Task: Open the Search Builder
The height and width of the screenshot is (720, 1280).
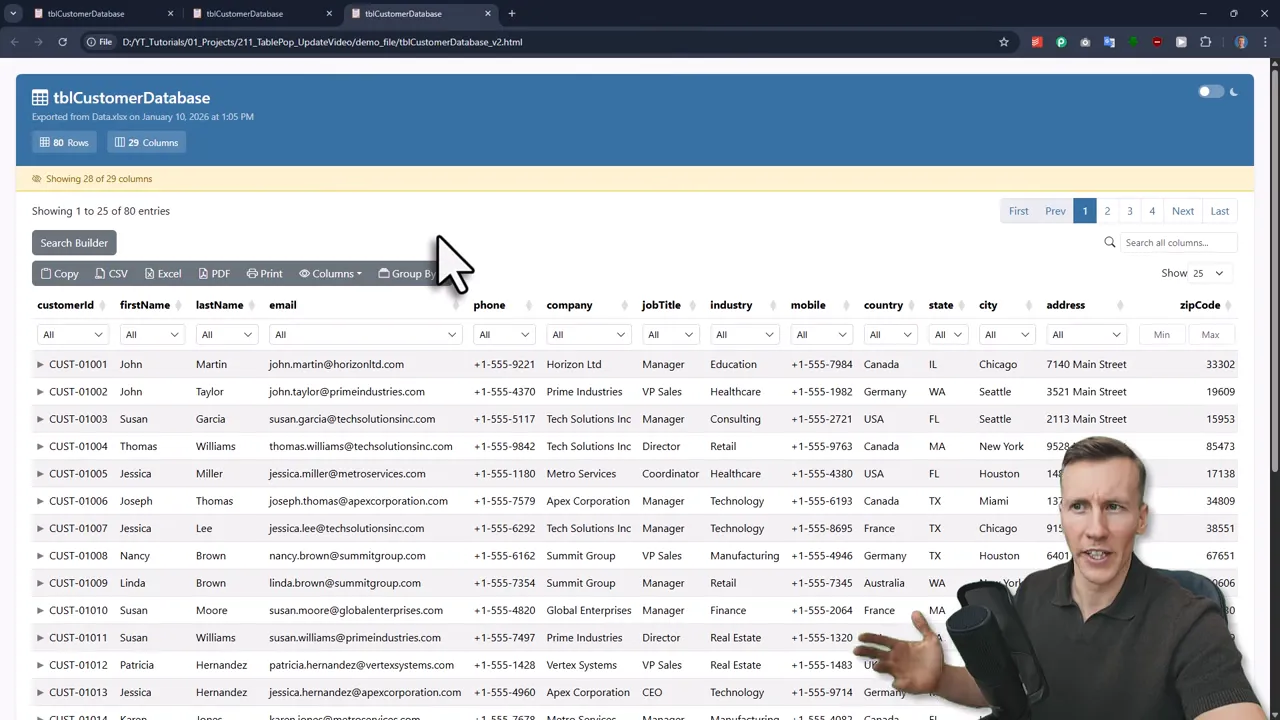Action: tap(73, 242)
